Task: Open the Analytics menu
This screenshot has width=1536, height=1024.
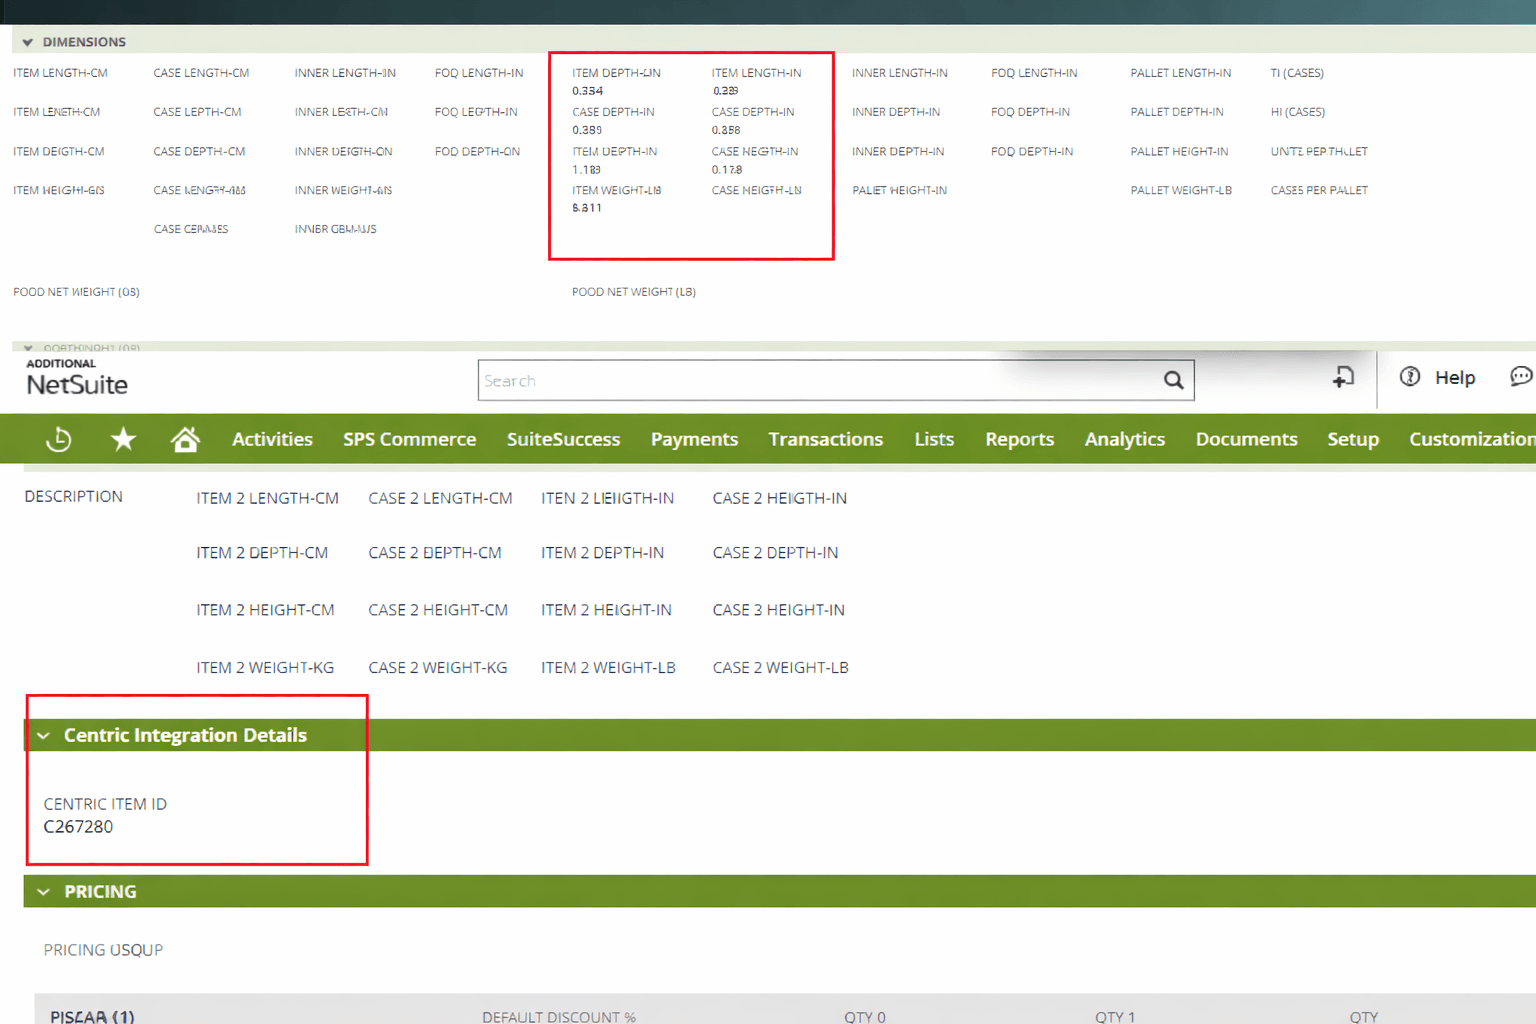Action: tap(1124, 438)
